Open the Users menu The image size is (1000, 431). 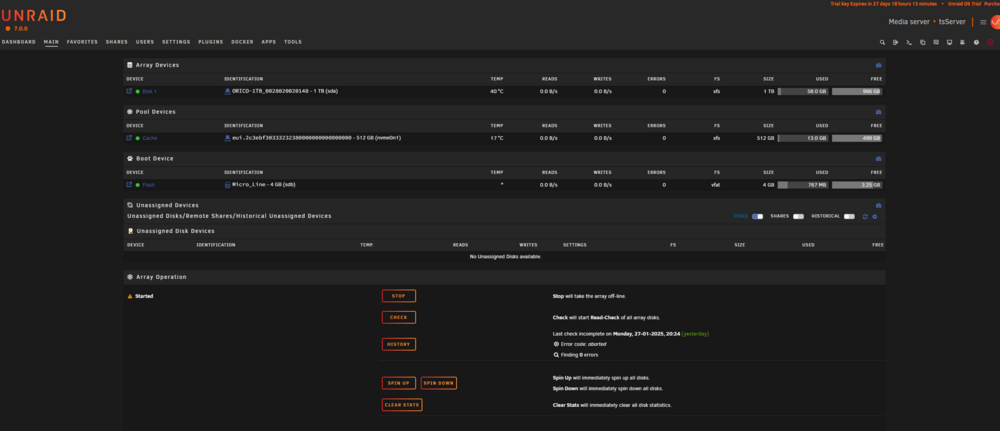145,42
